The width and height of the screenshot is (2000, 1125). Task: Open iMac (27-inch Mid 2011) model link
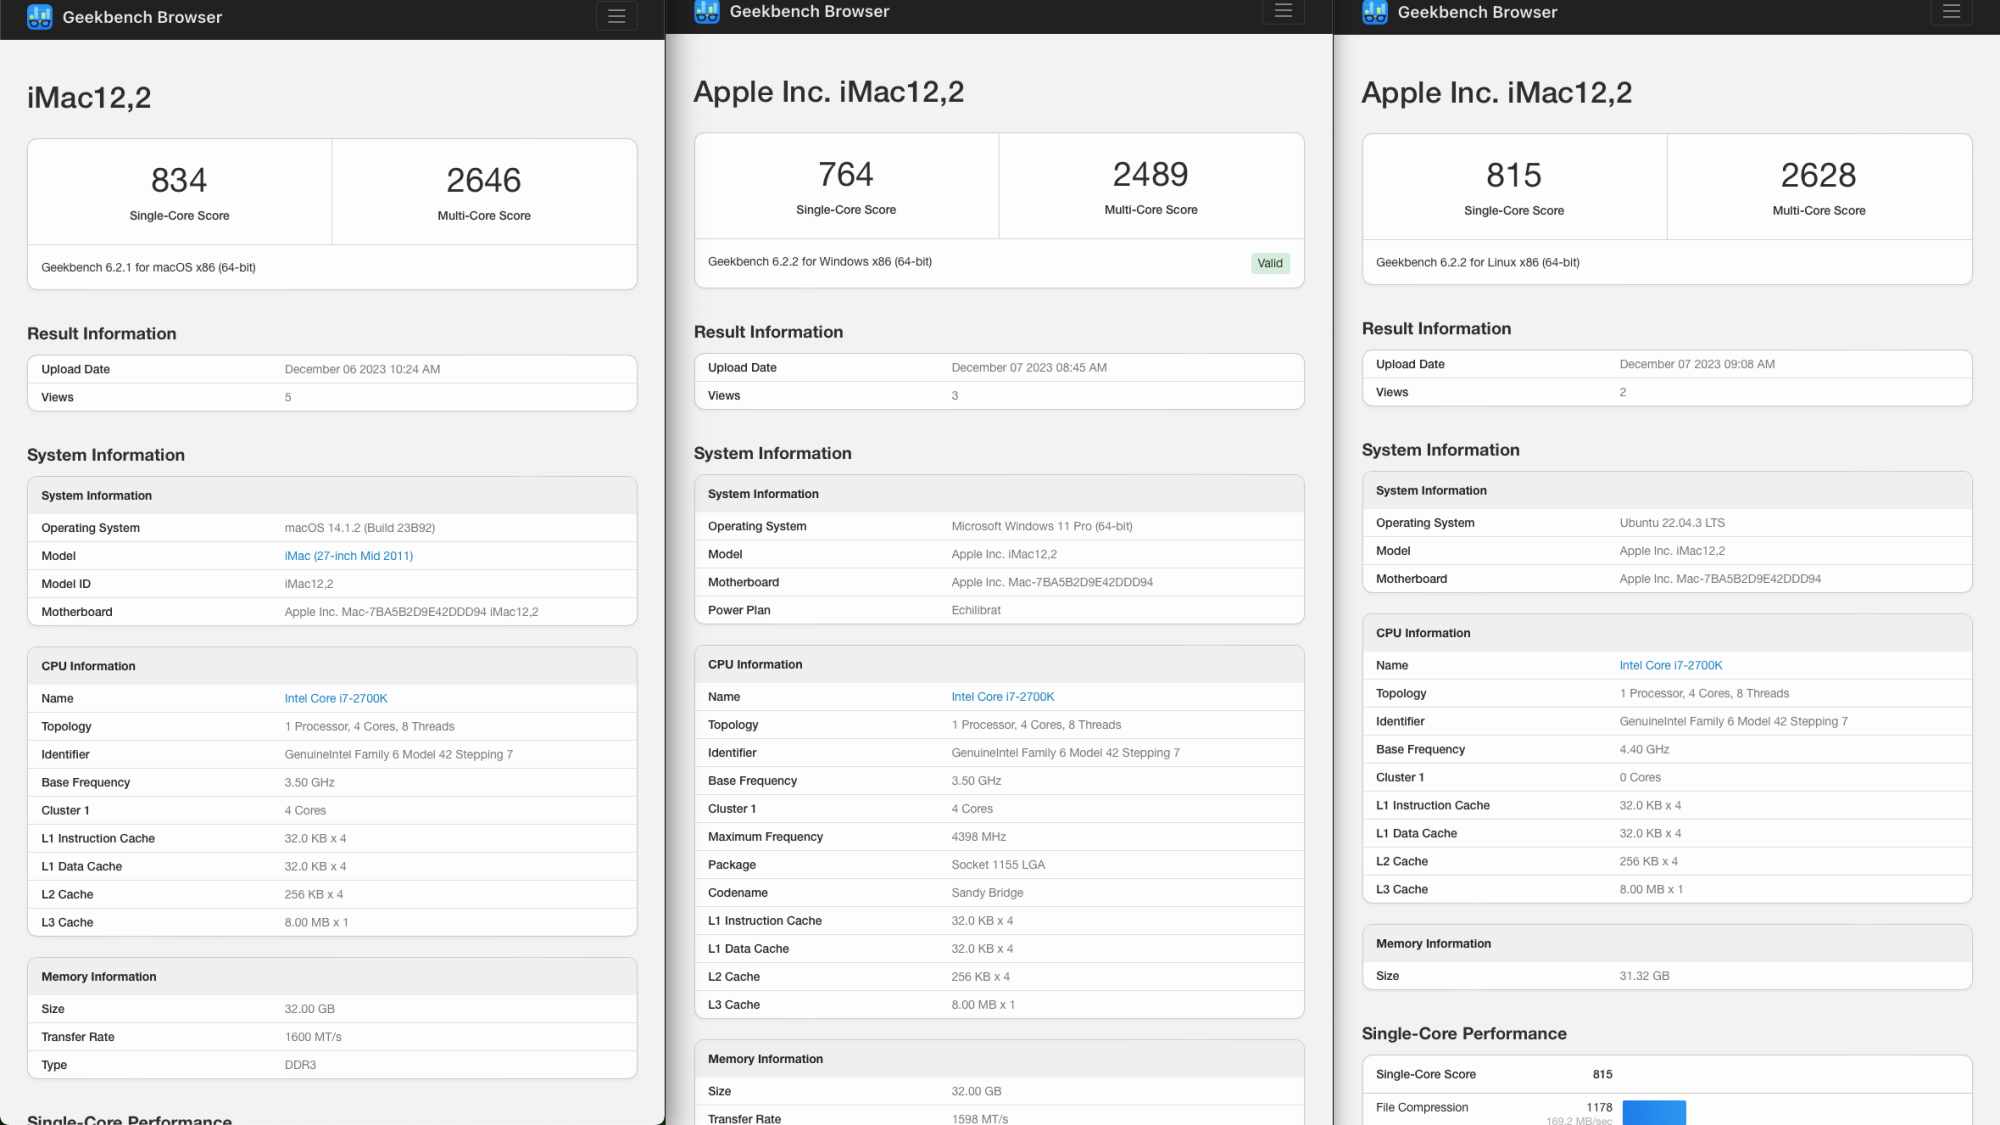click(x=348, y=556)
